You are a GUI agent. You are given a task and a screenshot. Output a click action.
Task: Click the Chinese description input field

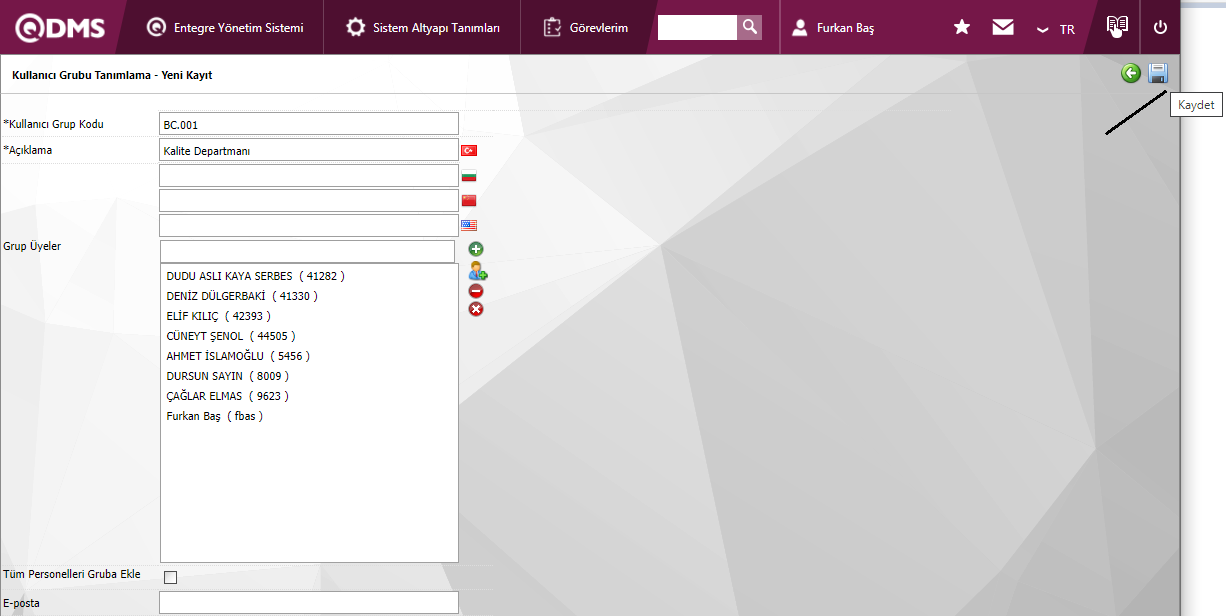click(x=309, y=200)
